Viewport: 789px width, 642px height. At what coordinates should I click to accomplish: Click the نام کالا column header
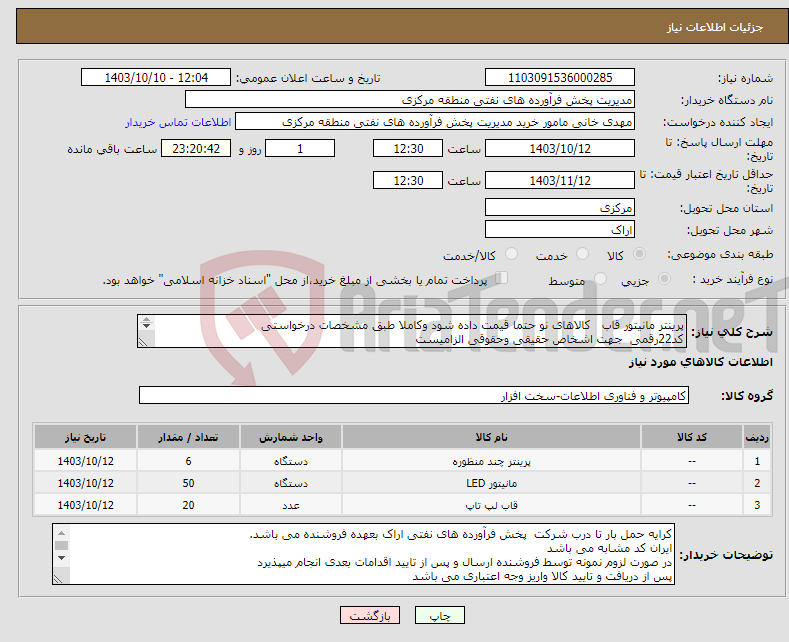[x=491, y=437]
